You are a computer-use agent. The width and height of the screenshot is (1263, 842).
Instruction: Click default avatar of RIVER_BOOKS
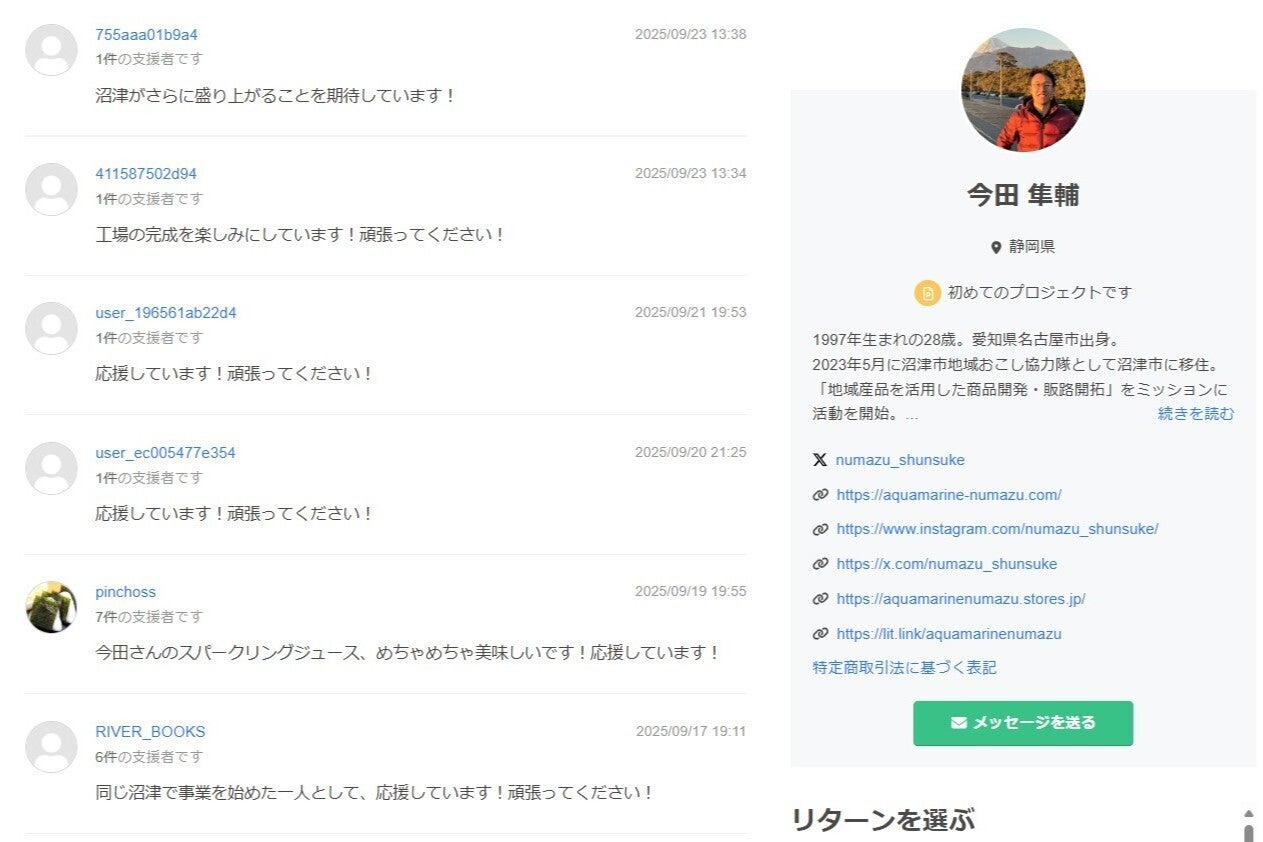point(51,747)
